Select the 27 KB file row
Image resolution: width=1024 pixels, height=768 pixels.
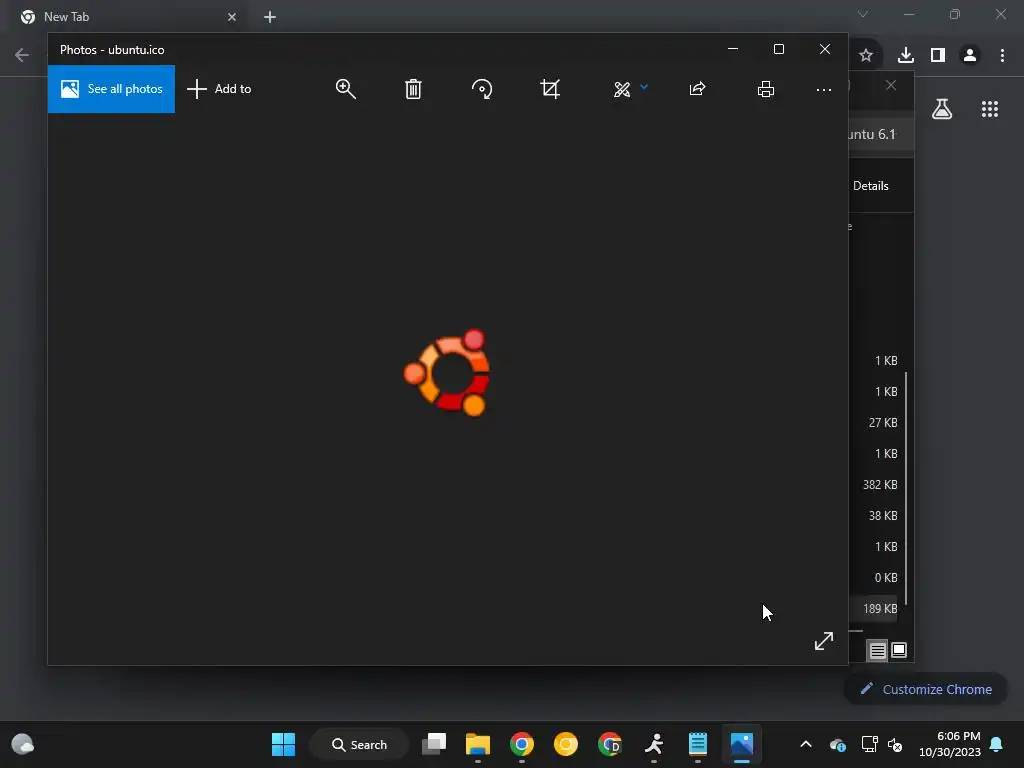point(873,423)
